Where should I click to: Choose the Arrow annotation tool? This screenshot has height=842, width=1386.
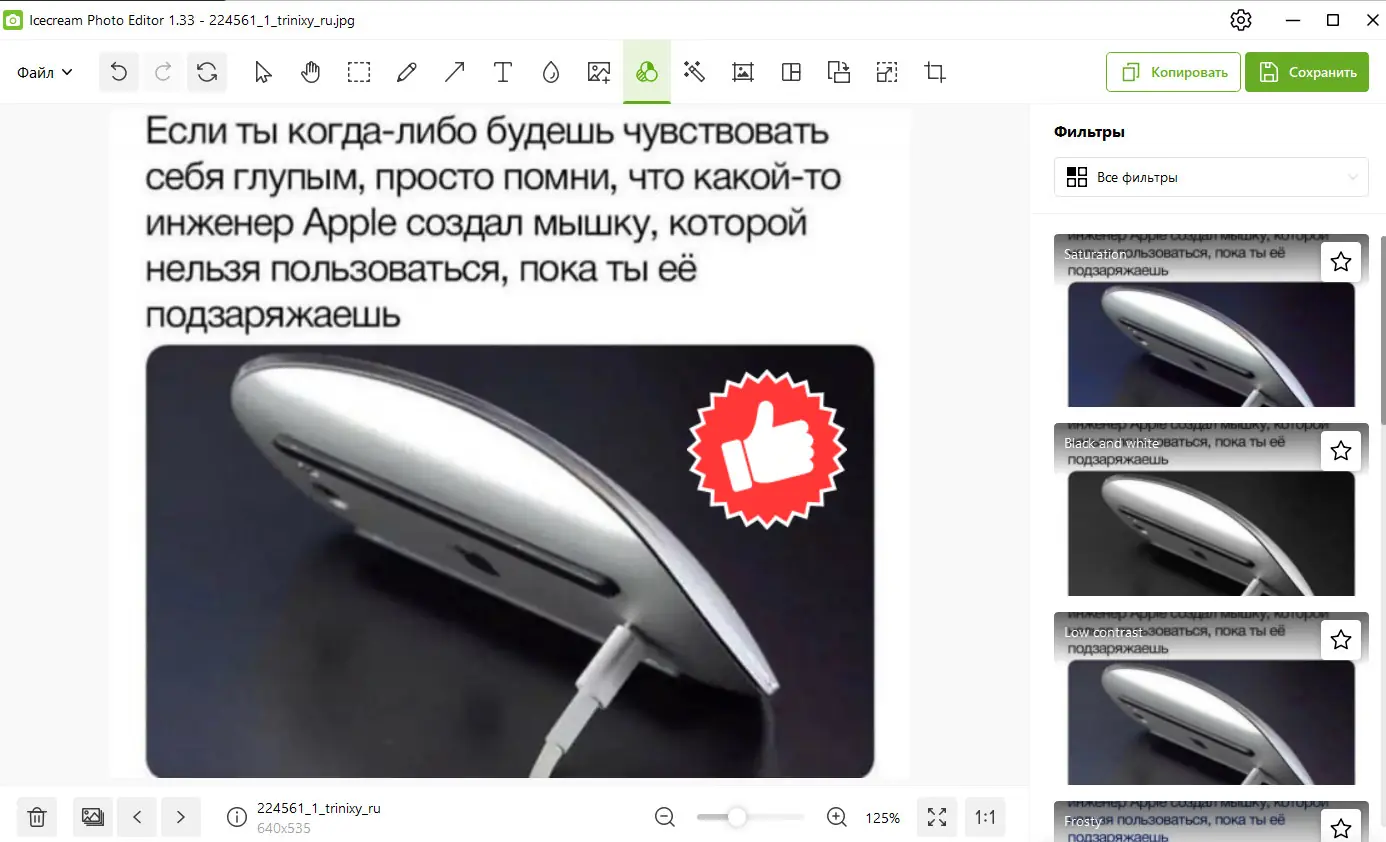[x=454, y=71]
